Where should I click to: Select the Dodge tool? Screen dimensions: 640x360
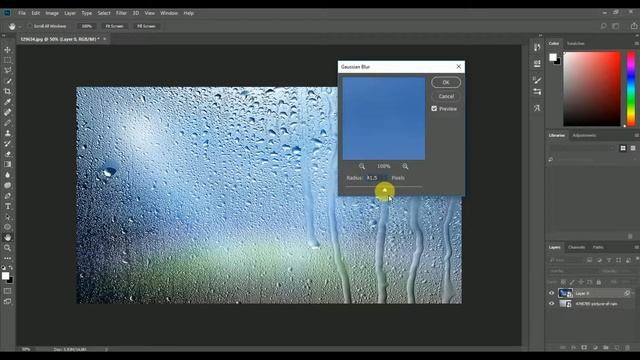click(8, 185)
